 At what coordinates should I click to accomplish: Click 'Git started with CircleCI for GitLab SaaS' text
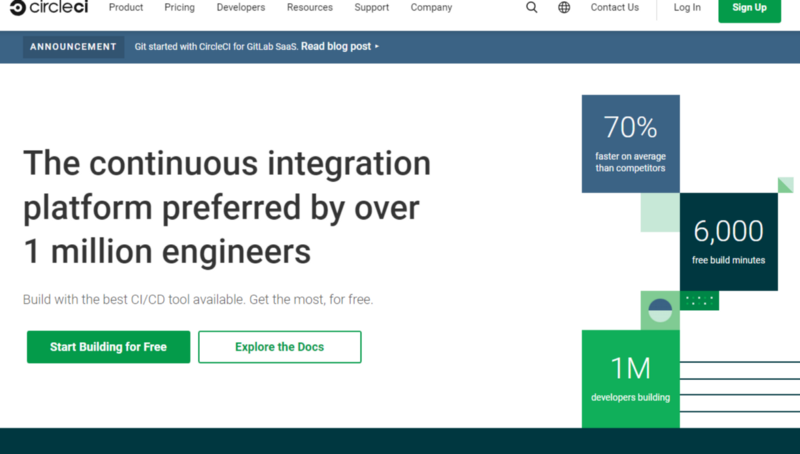[x=216, y=46]
